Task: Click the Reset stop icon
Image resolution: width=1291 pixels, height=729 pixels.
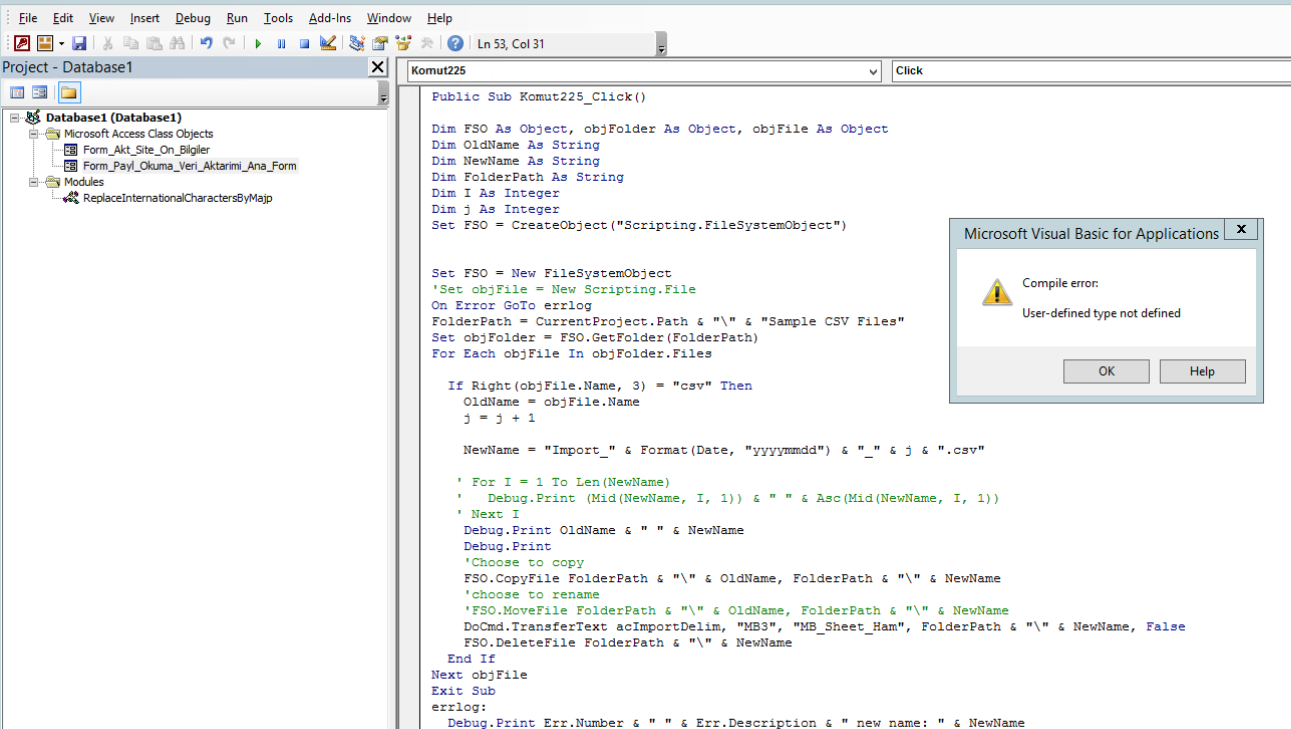Action: coord(304,43)
